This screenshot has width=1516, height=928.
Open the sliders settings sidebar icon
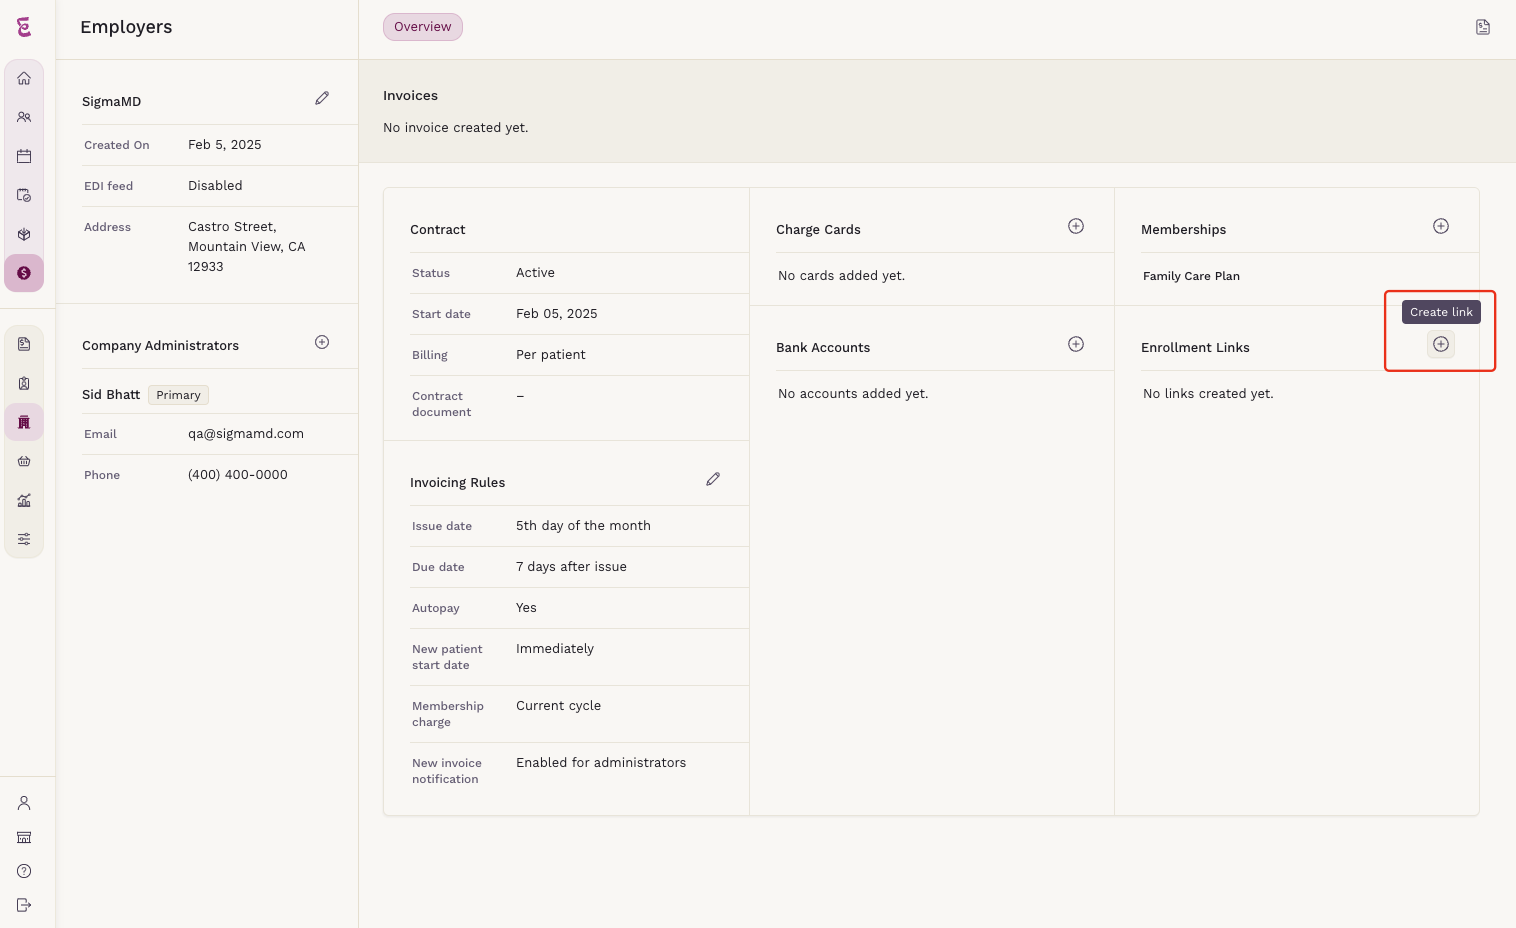point(24,539)
